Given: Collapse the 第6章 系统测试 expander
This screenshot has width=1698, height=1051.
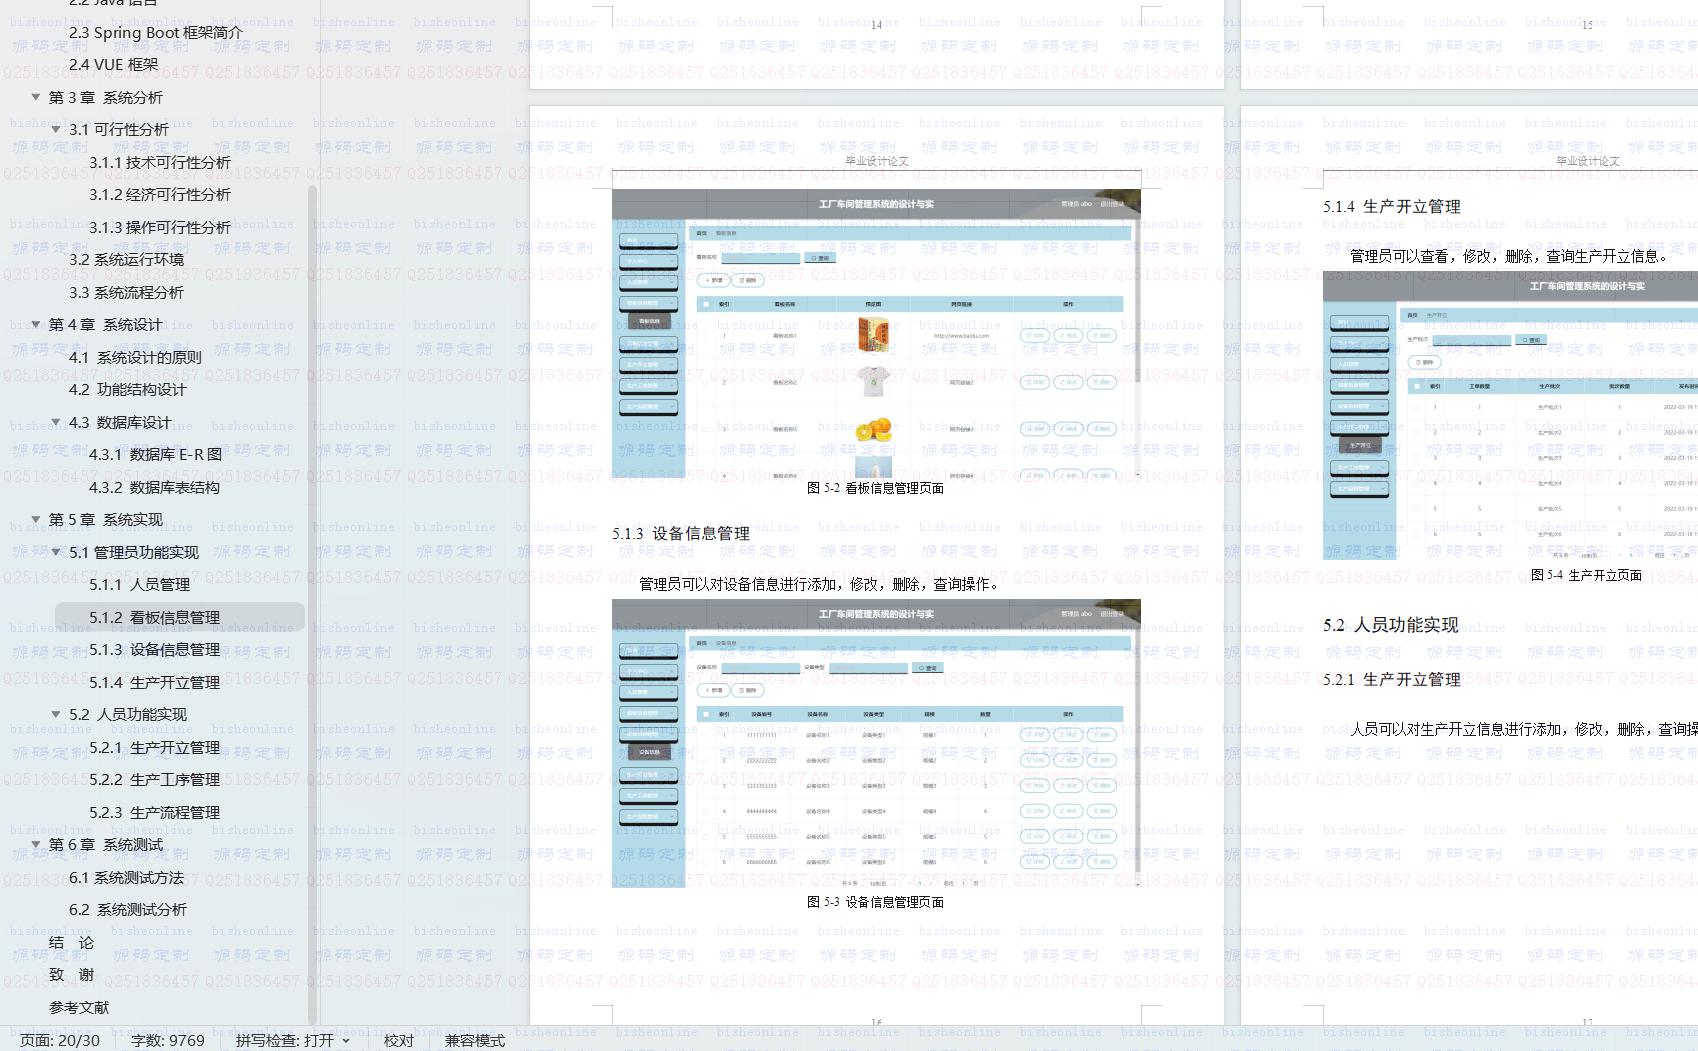Looking at the screenshot, I should pyautogui.click(x=36, y=844).
